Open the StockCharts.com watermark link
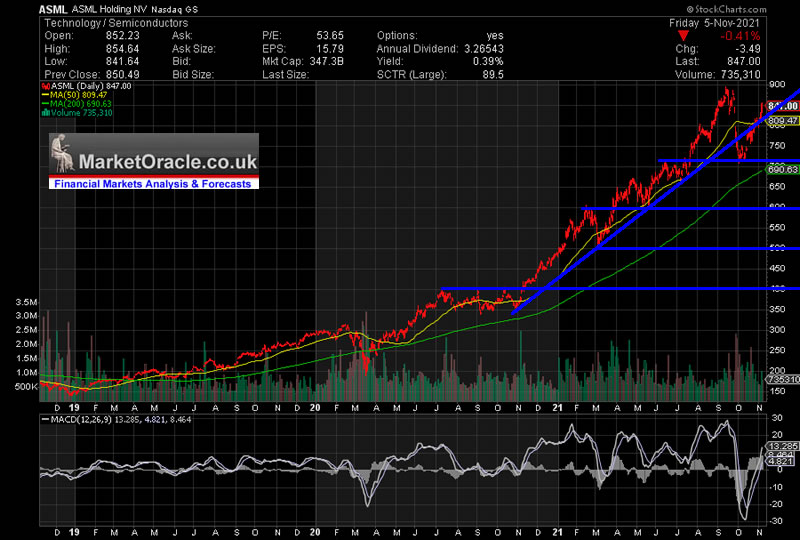 coord(753,6)
